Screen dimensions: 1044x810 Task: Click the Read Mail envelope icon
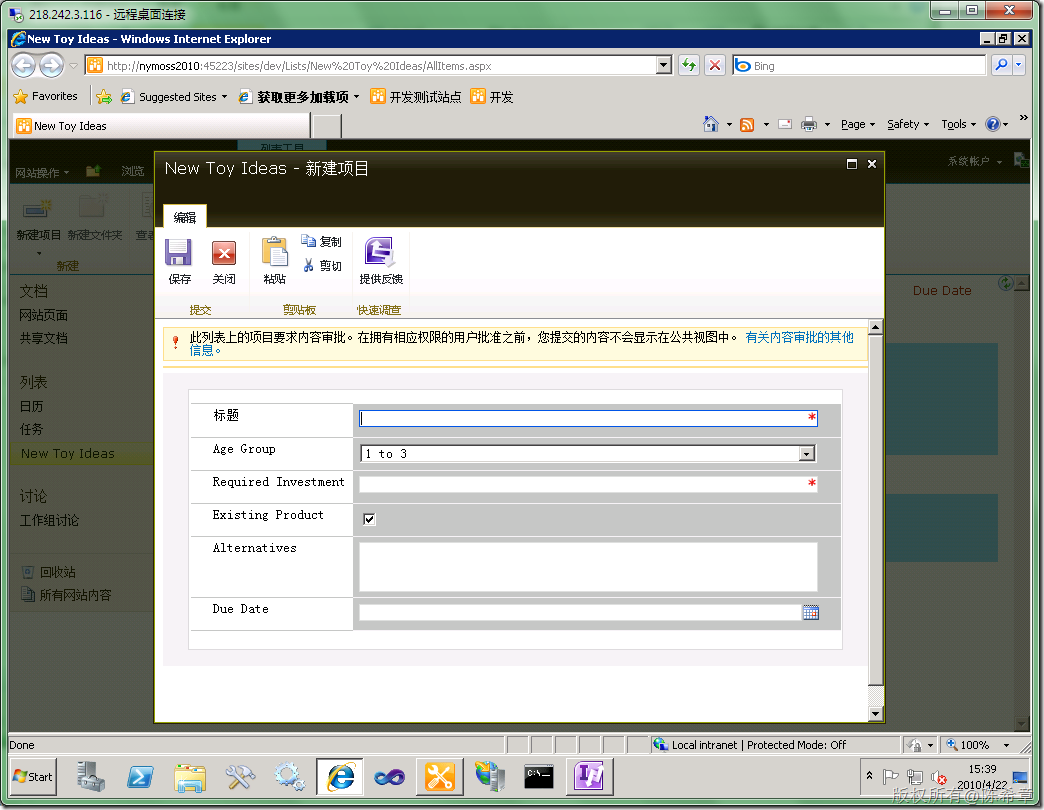point(785,124)
